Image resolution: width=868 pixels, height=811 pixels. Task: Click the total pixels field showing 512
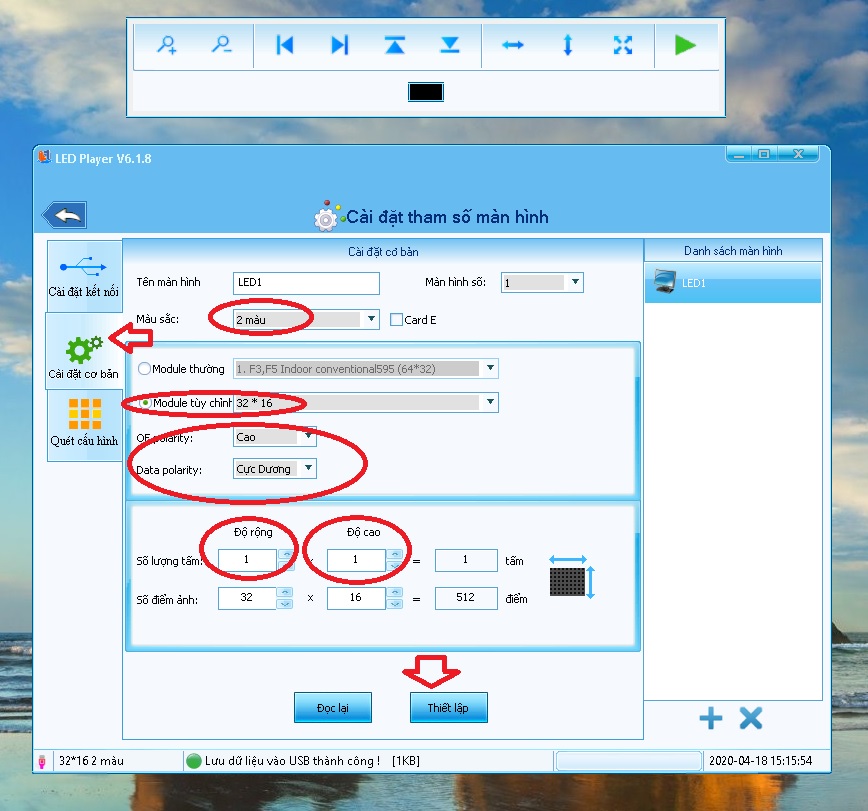(466, 598)
